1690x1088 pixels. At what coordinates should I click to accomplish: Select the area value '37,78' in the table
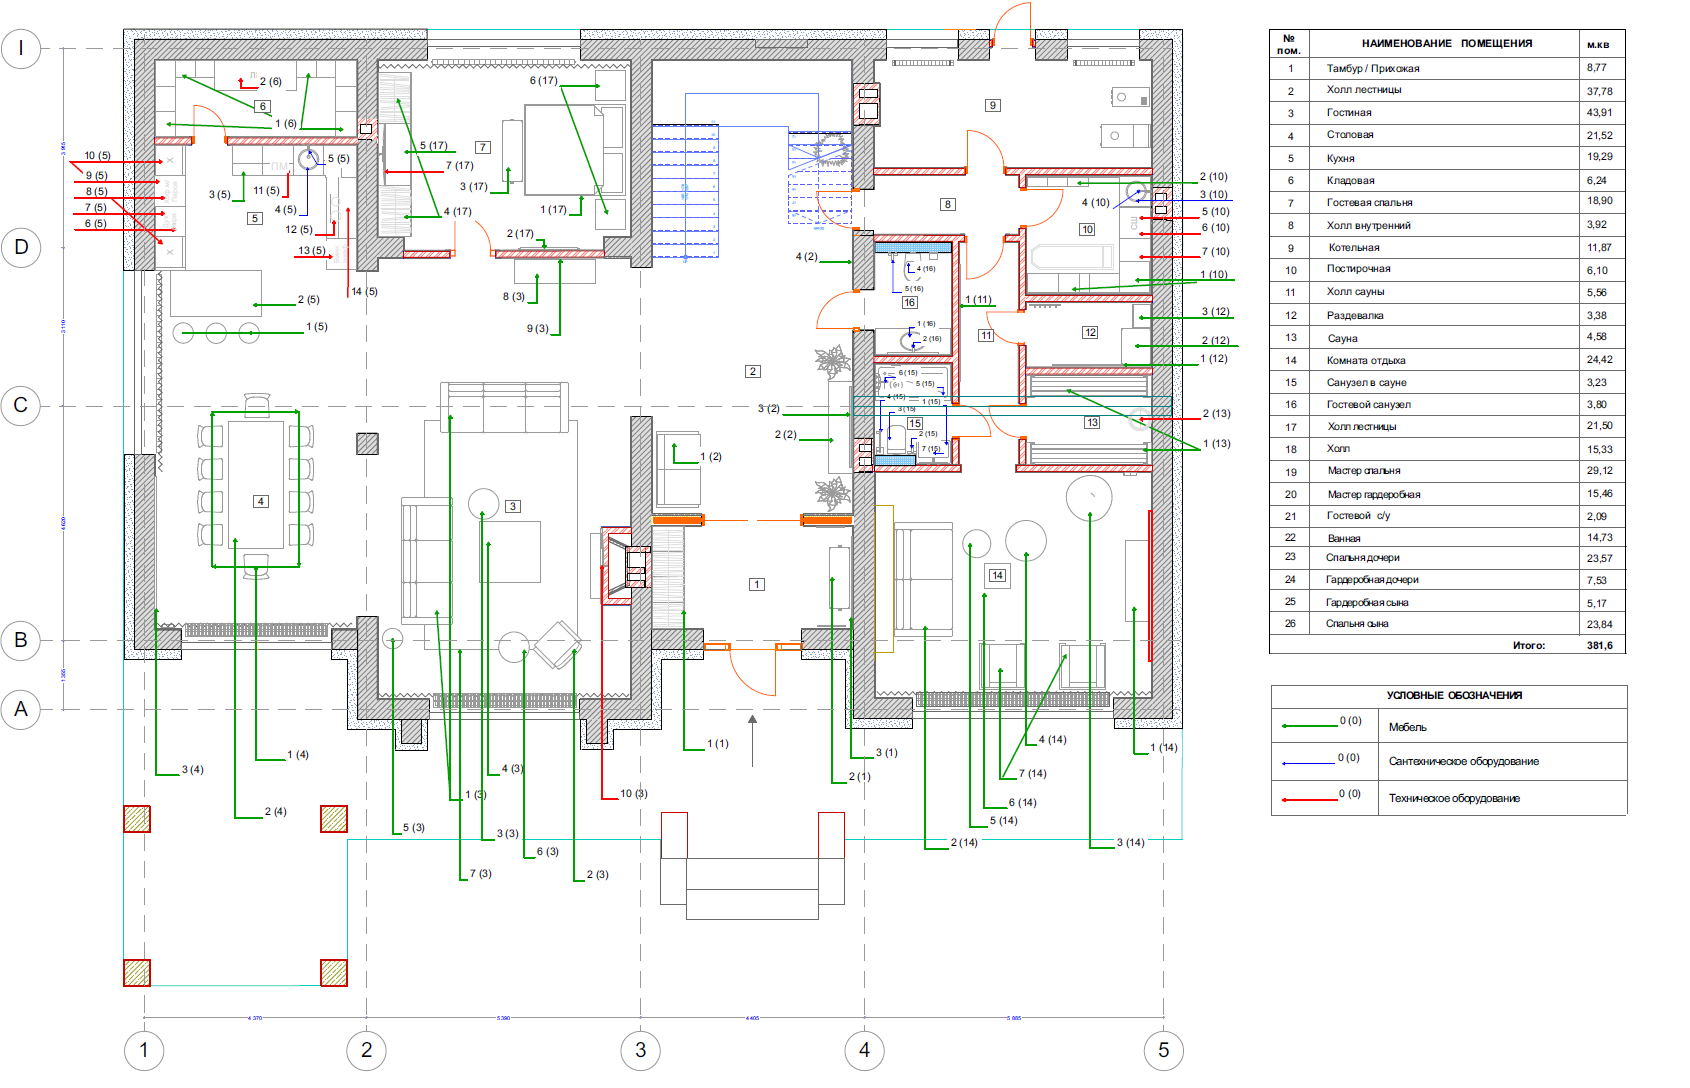click(x=1599, y=91)
